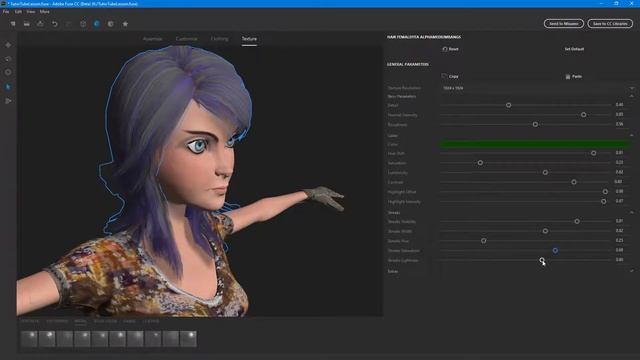The height and width of the screenshot is (360, 640).
Task: Click the first lighting preset thumbnail
Action: click(29, 339)
